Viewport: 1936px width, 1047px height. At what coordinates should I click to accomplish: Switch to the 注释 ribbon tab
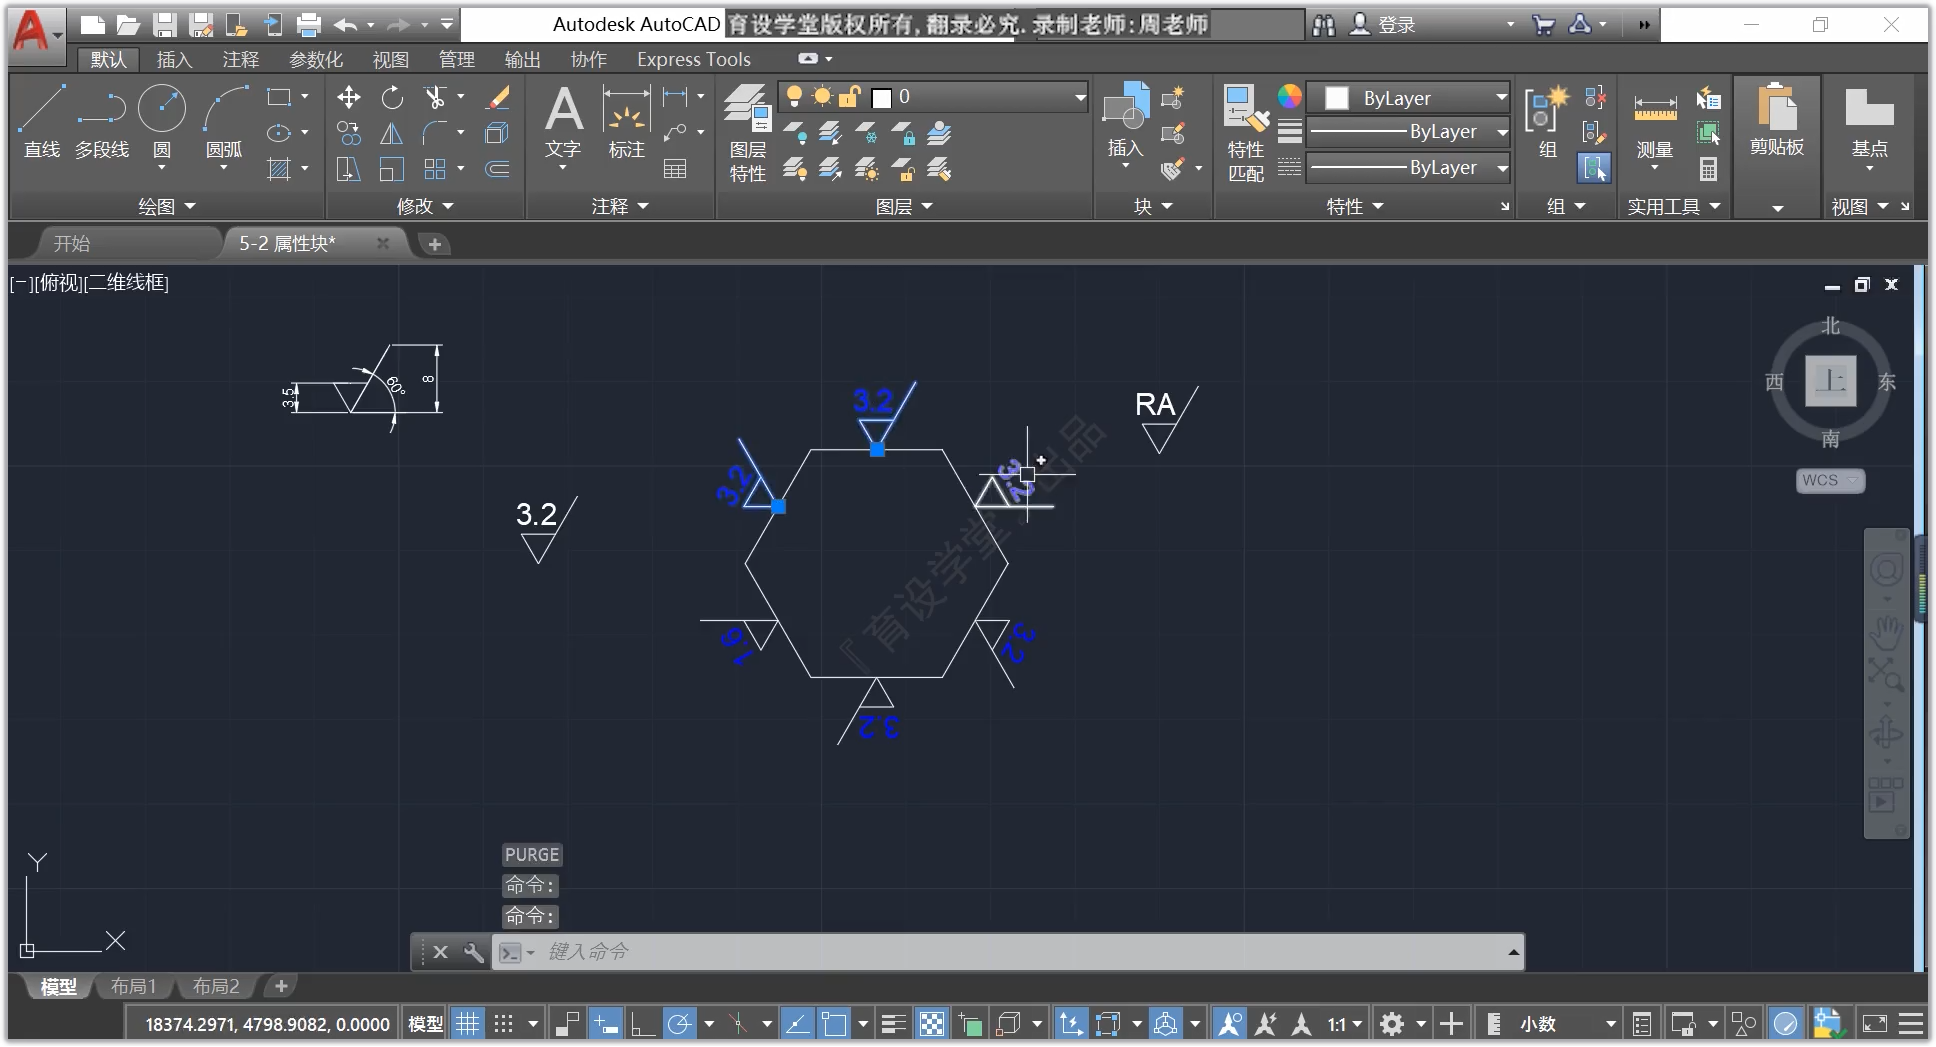tap(240, 60)
